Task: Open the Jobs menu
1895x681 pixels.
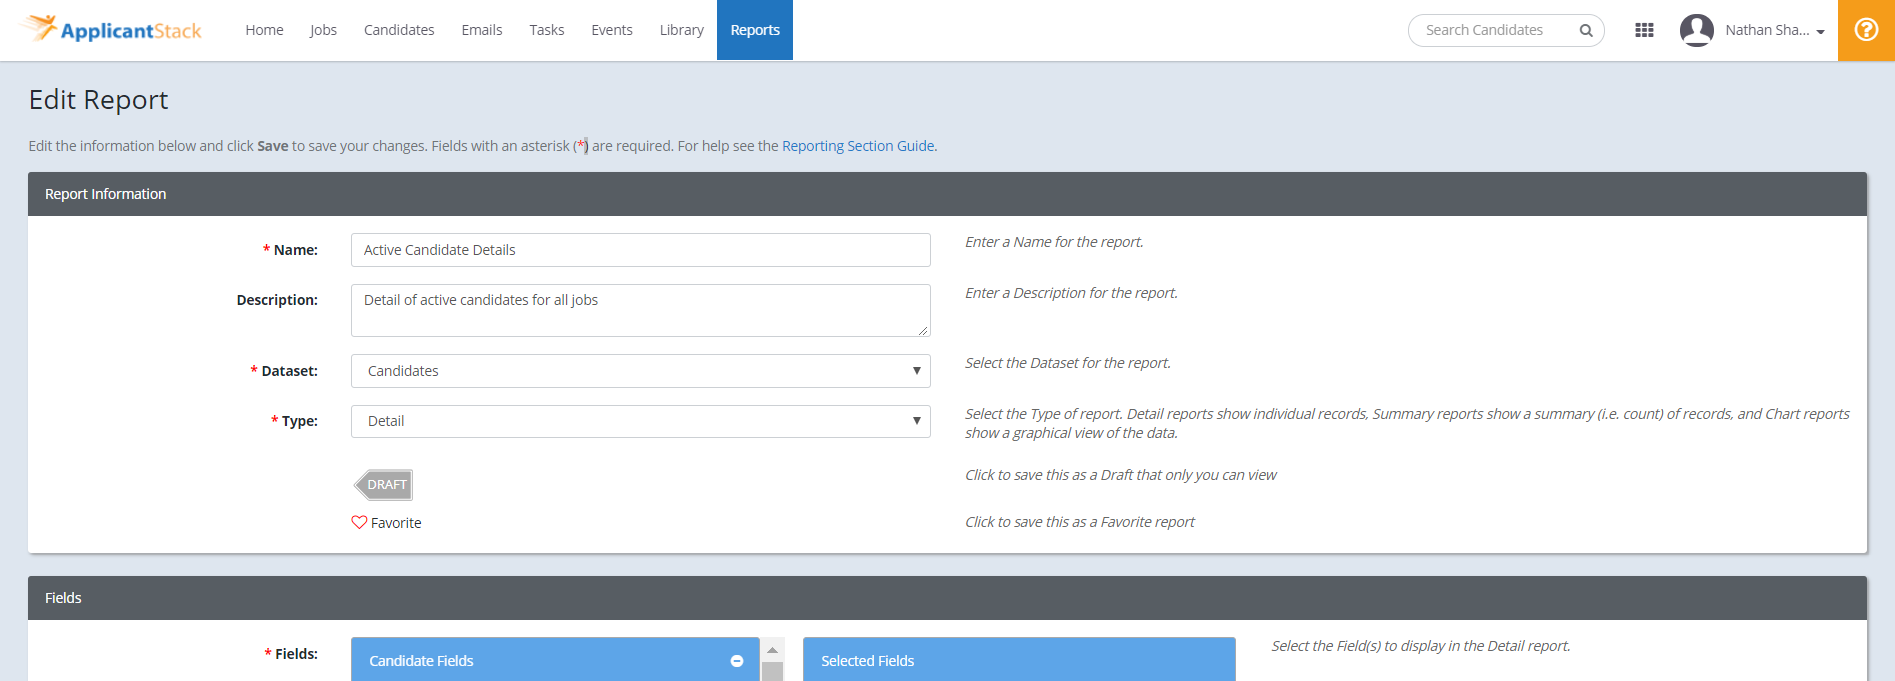Action: click(x=323, y=30)
